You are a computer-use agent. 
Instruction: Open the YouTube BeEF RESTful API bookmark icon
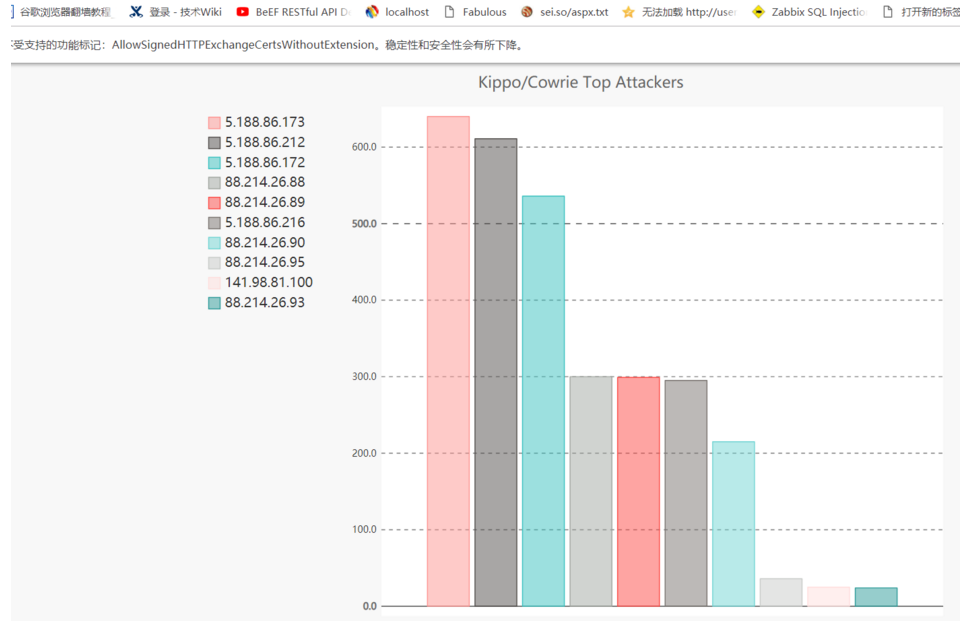pyautogui.click(x=243, y=12)
